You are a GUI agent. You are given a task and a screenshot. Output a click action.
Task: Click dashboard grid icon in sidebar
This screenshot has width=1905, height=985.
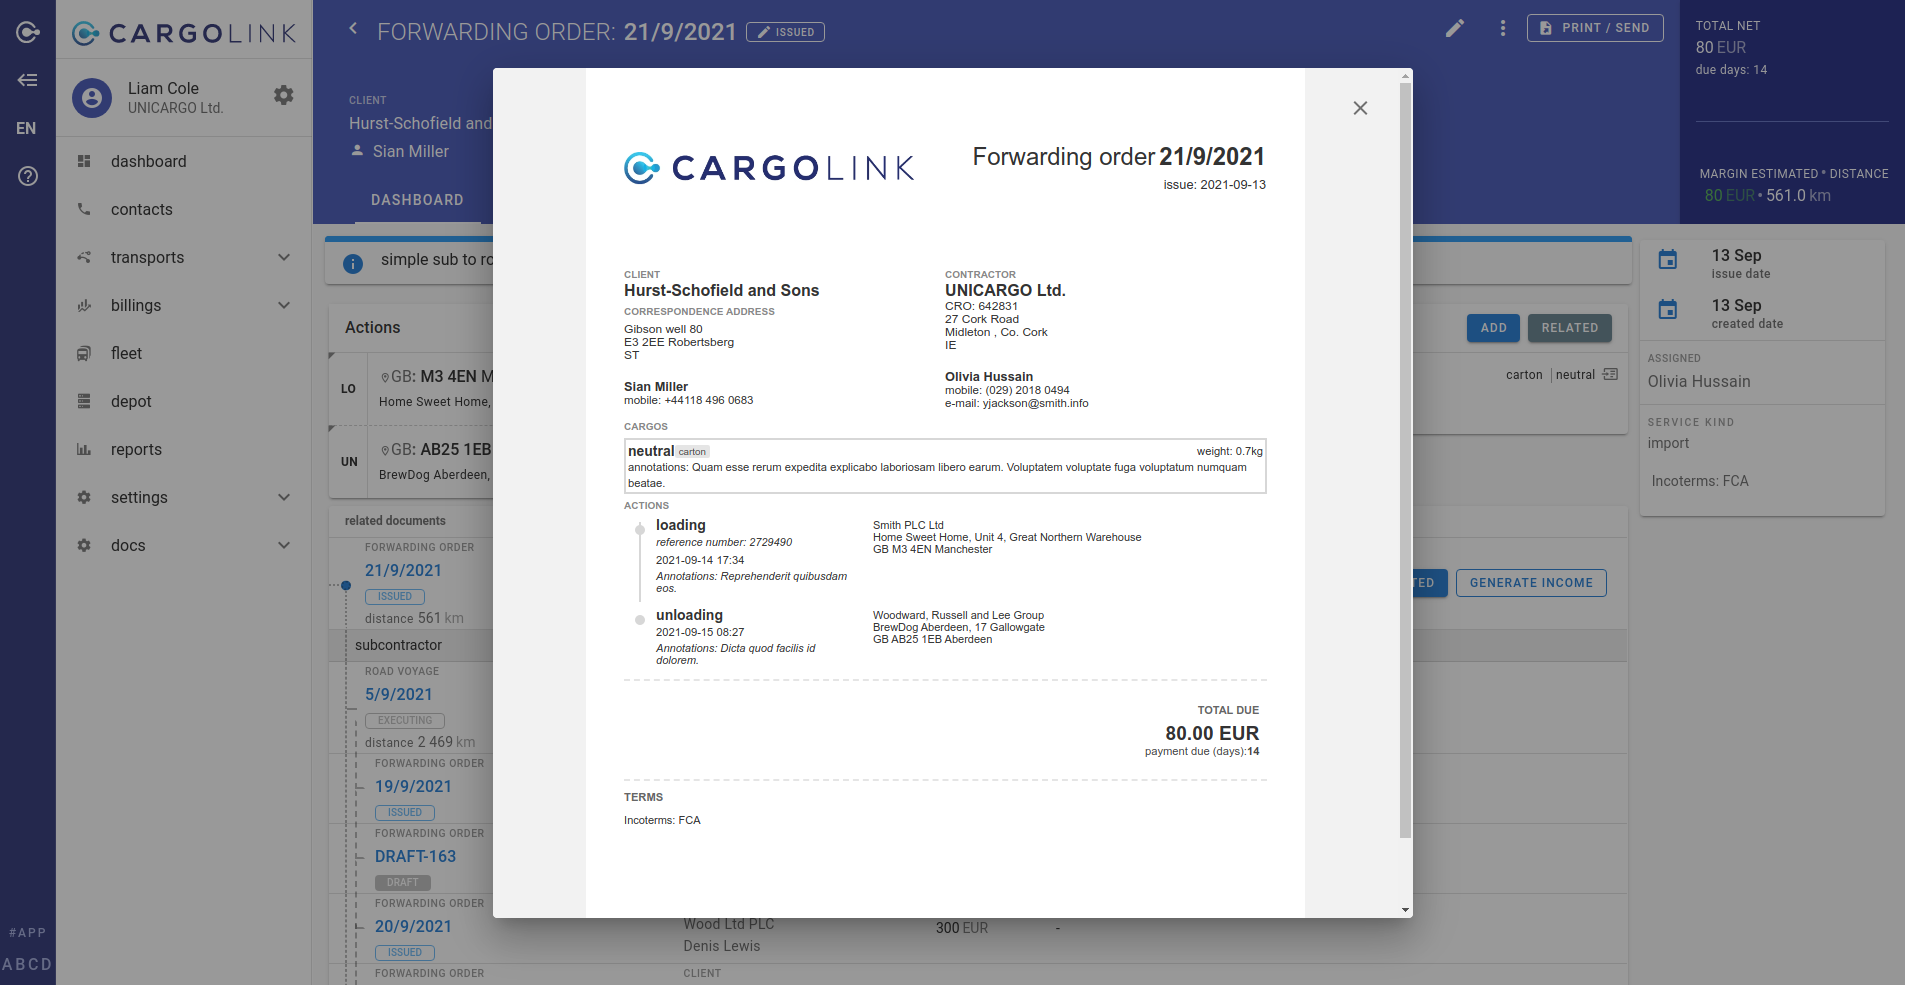[84, 161]
